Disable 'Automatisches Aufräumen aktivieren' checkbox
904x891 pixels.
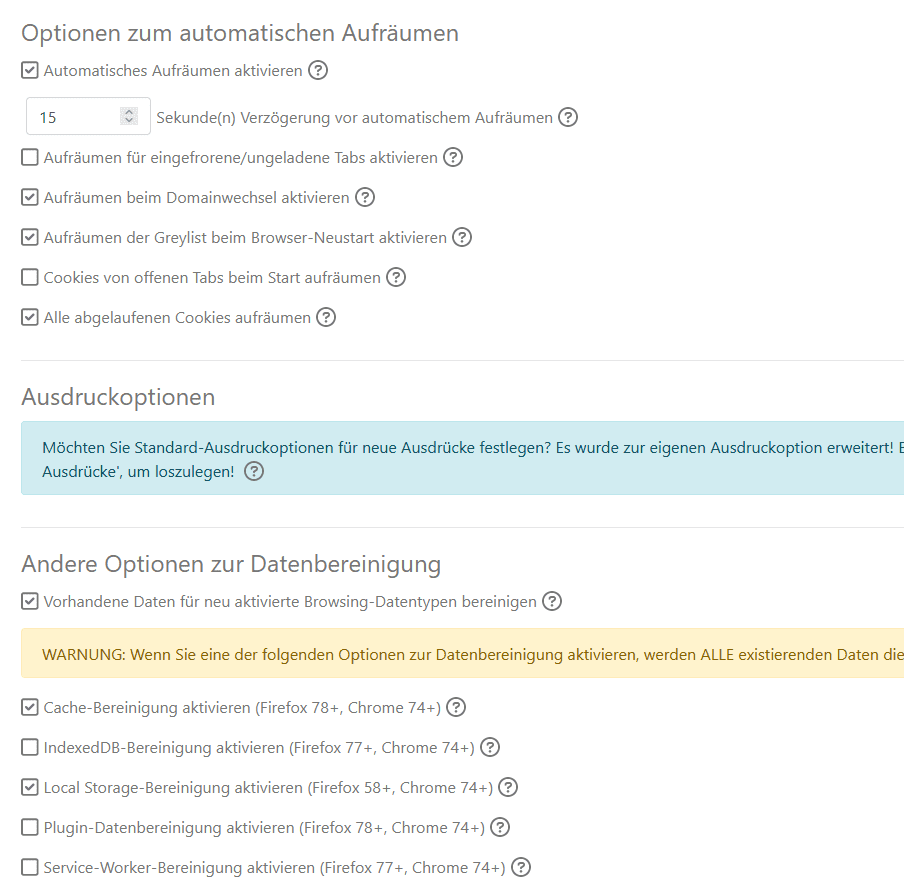(29, 70)
